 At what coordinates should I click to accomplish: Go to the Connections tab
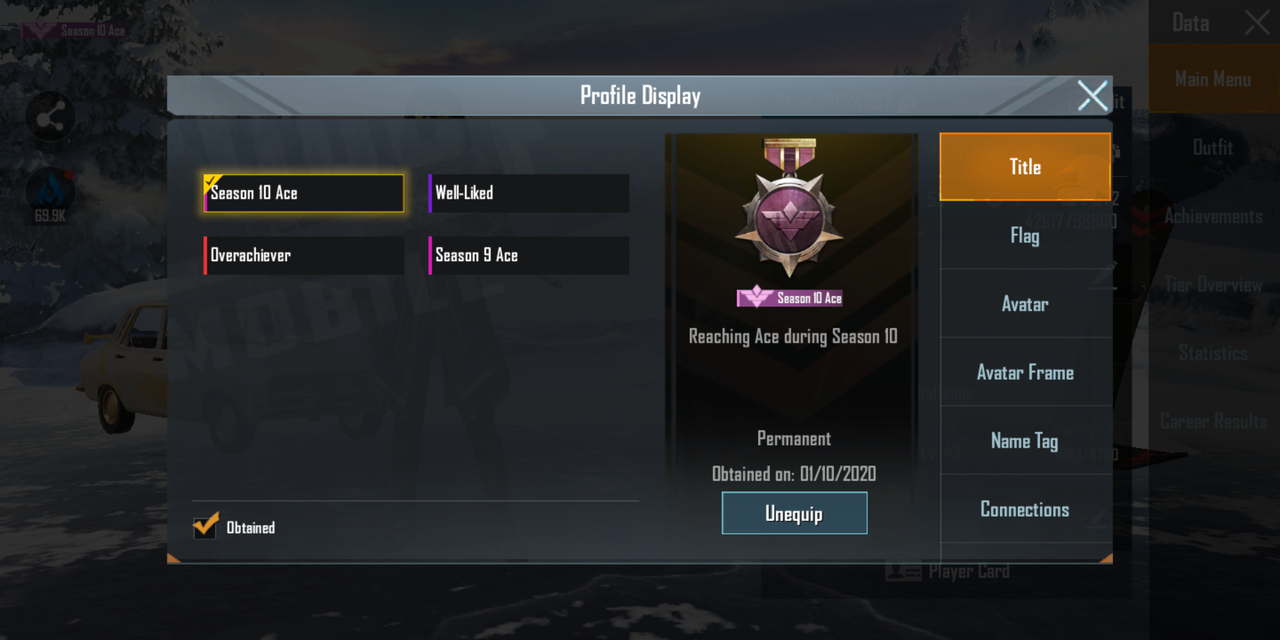pyautogui.click(x=1025, y=510)
